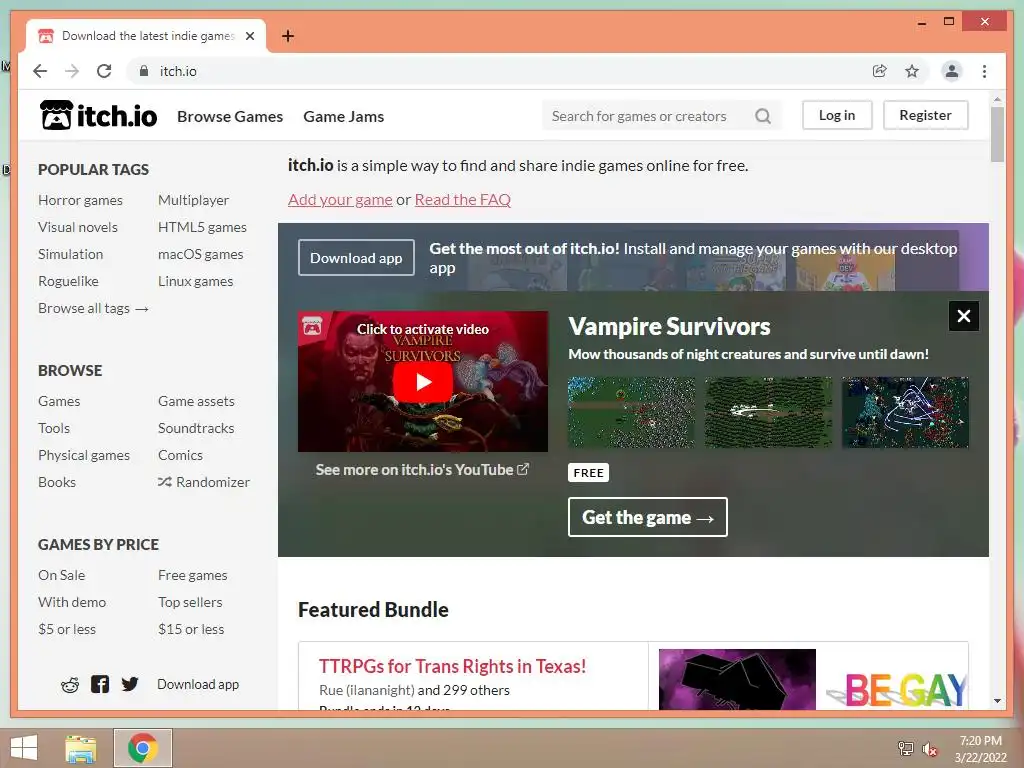Browse Simulation tag
Screen dimensions: 1024x768
click(x=71, y=254)
